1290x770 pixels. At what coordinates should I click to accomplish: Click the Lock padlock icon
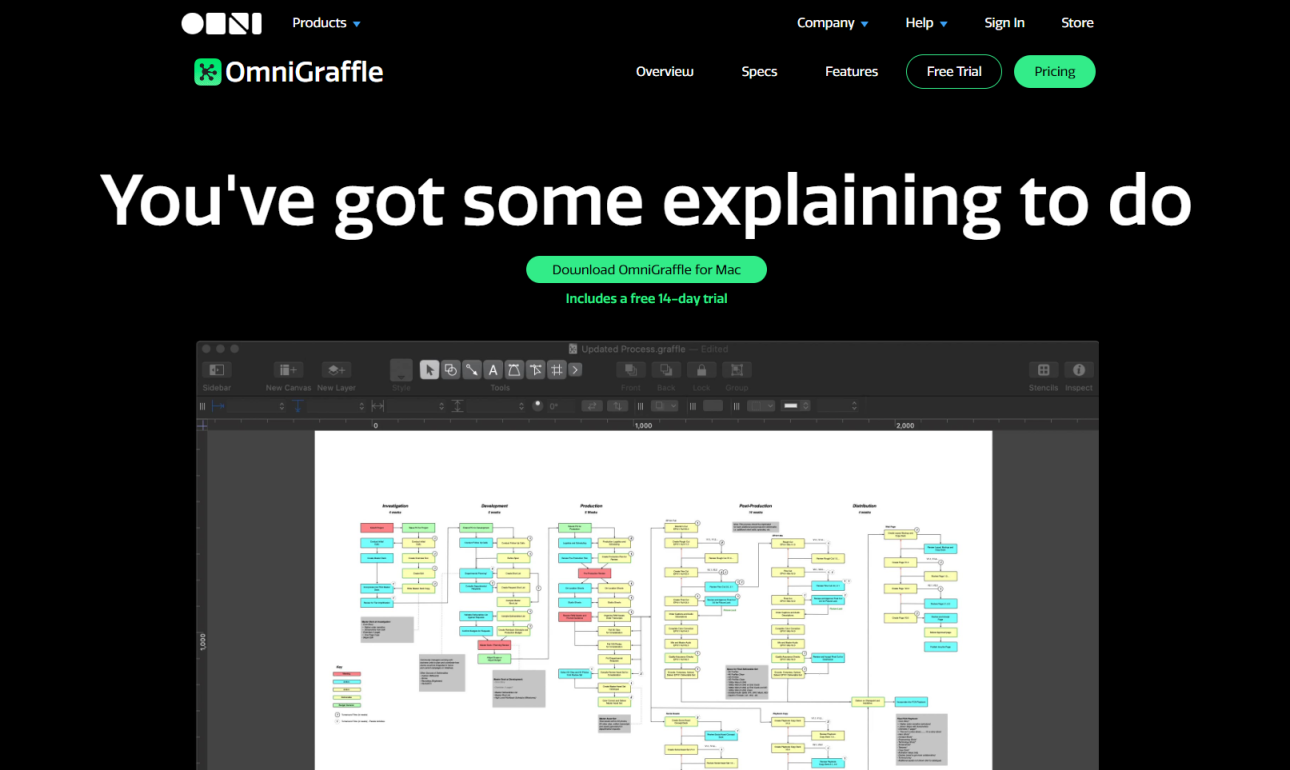click(x=701, y=370)
